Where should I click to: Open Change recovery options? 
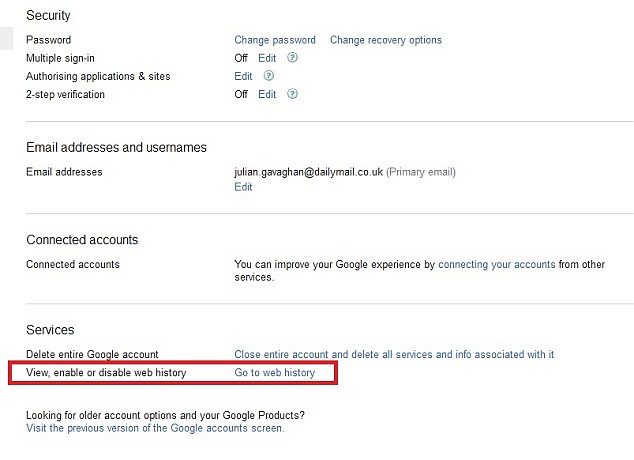click(385, 40)
